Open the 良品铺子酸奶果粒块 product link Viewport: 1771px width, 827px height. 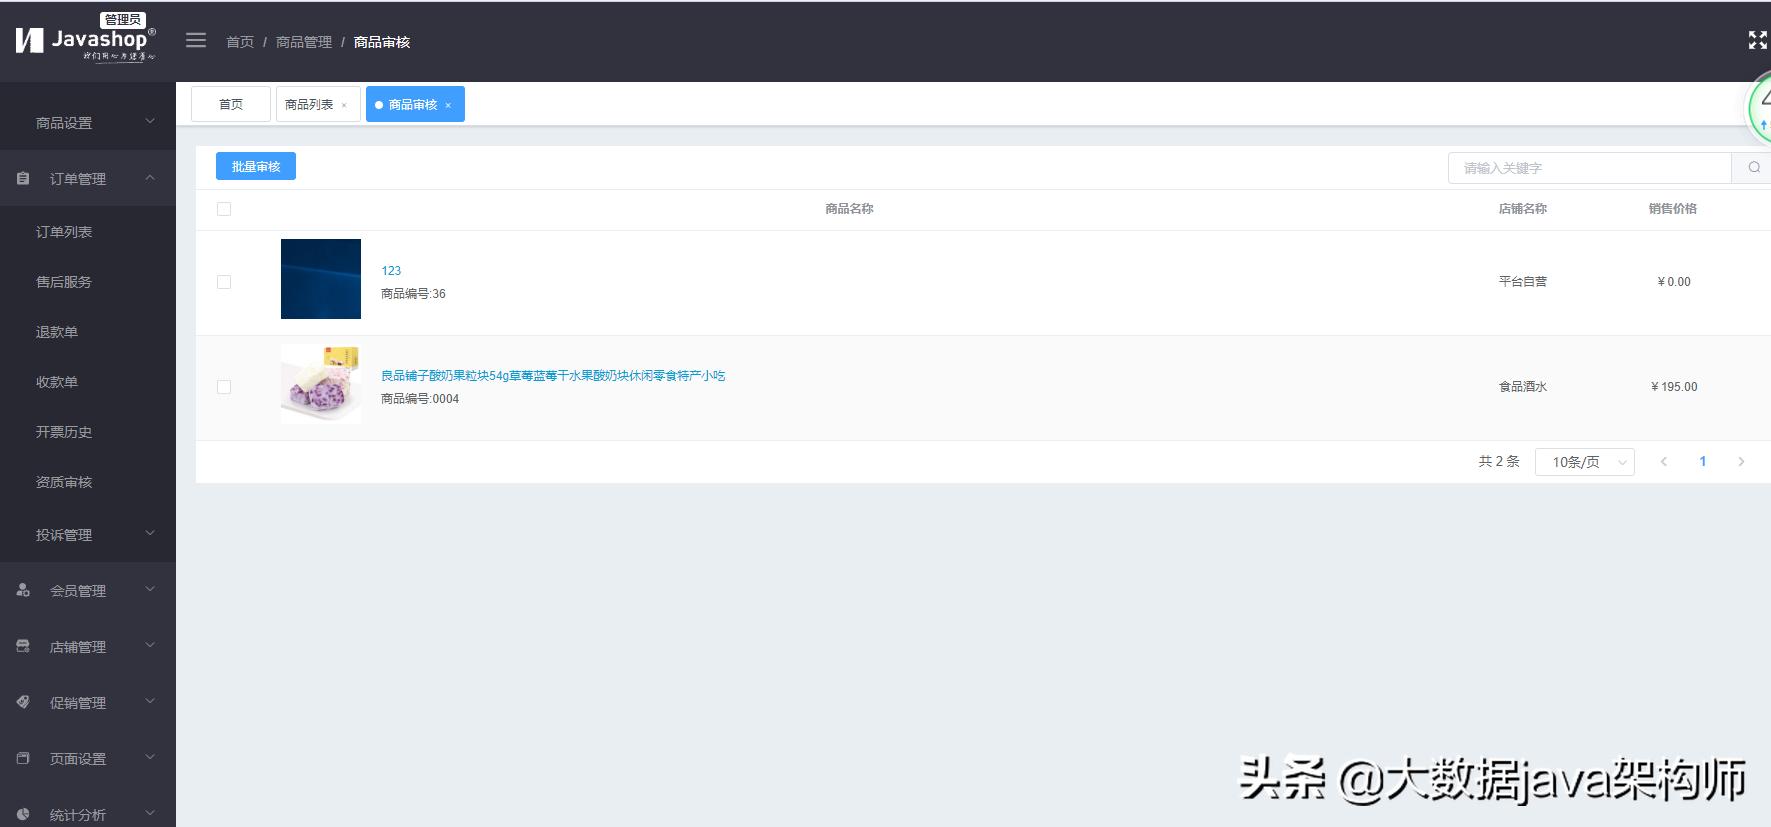point(553,375)
